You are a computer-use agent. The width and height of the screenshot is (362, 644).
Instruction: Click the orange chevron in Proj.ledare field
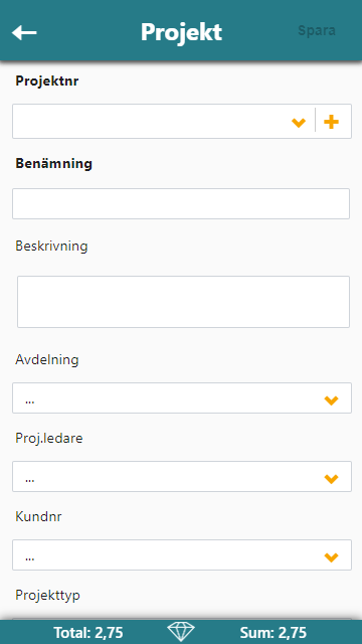pyautogui.click(x=331, y=478)
